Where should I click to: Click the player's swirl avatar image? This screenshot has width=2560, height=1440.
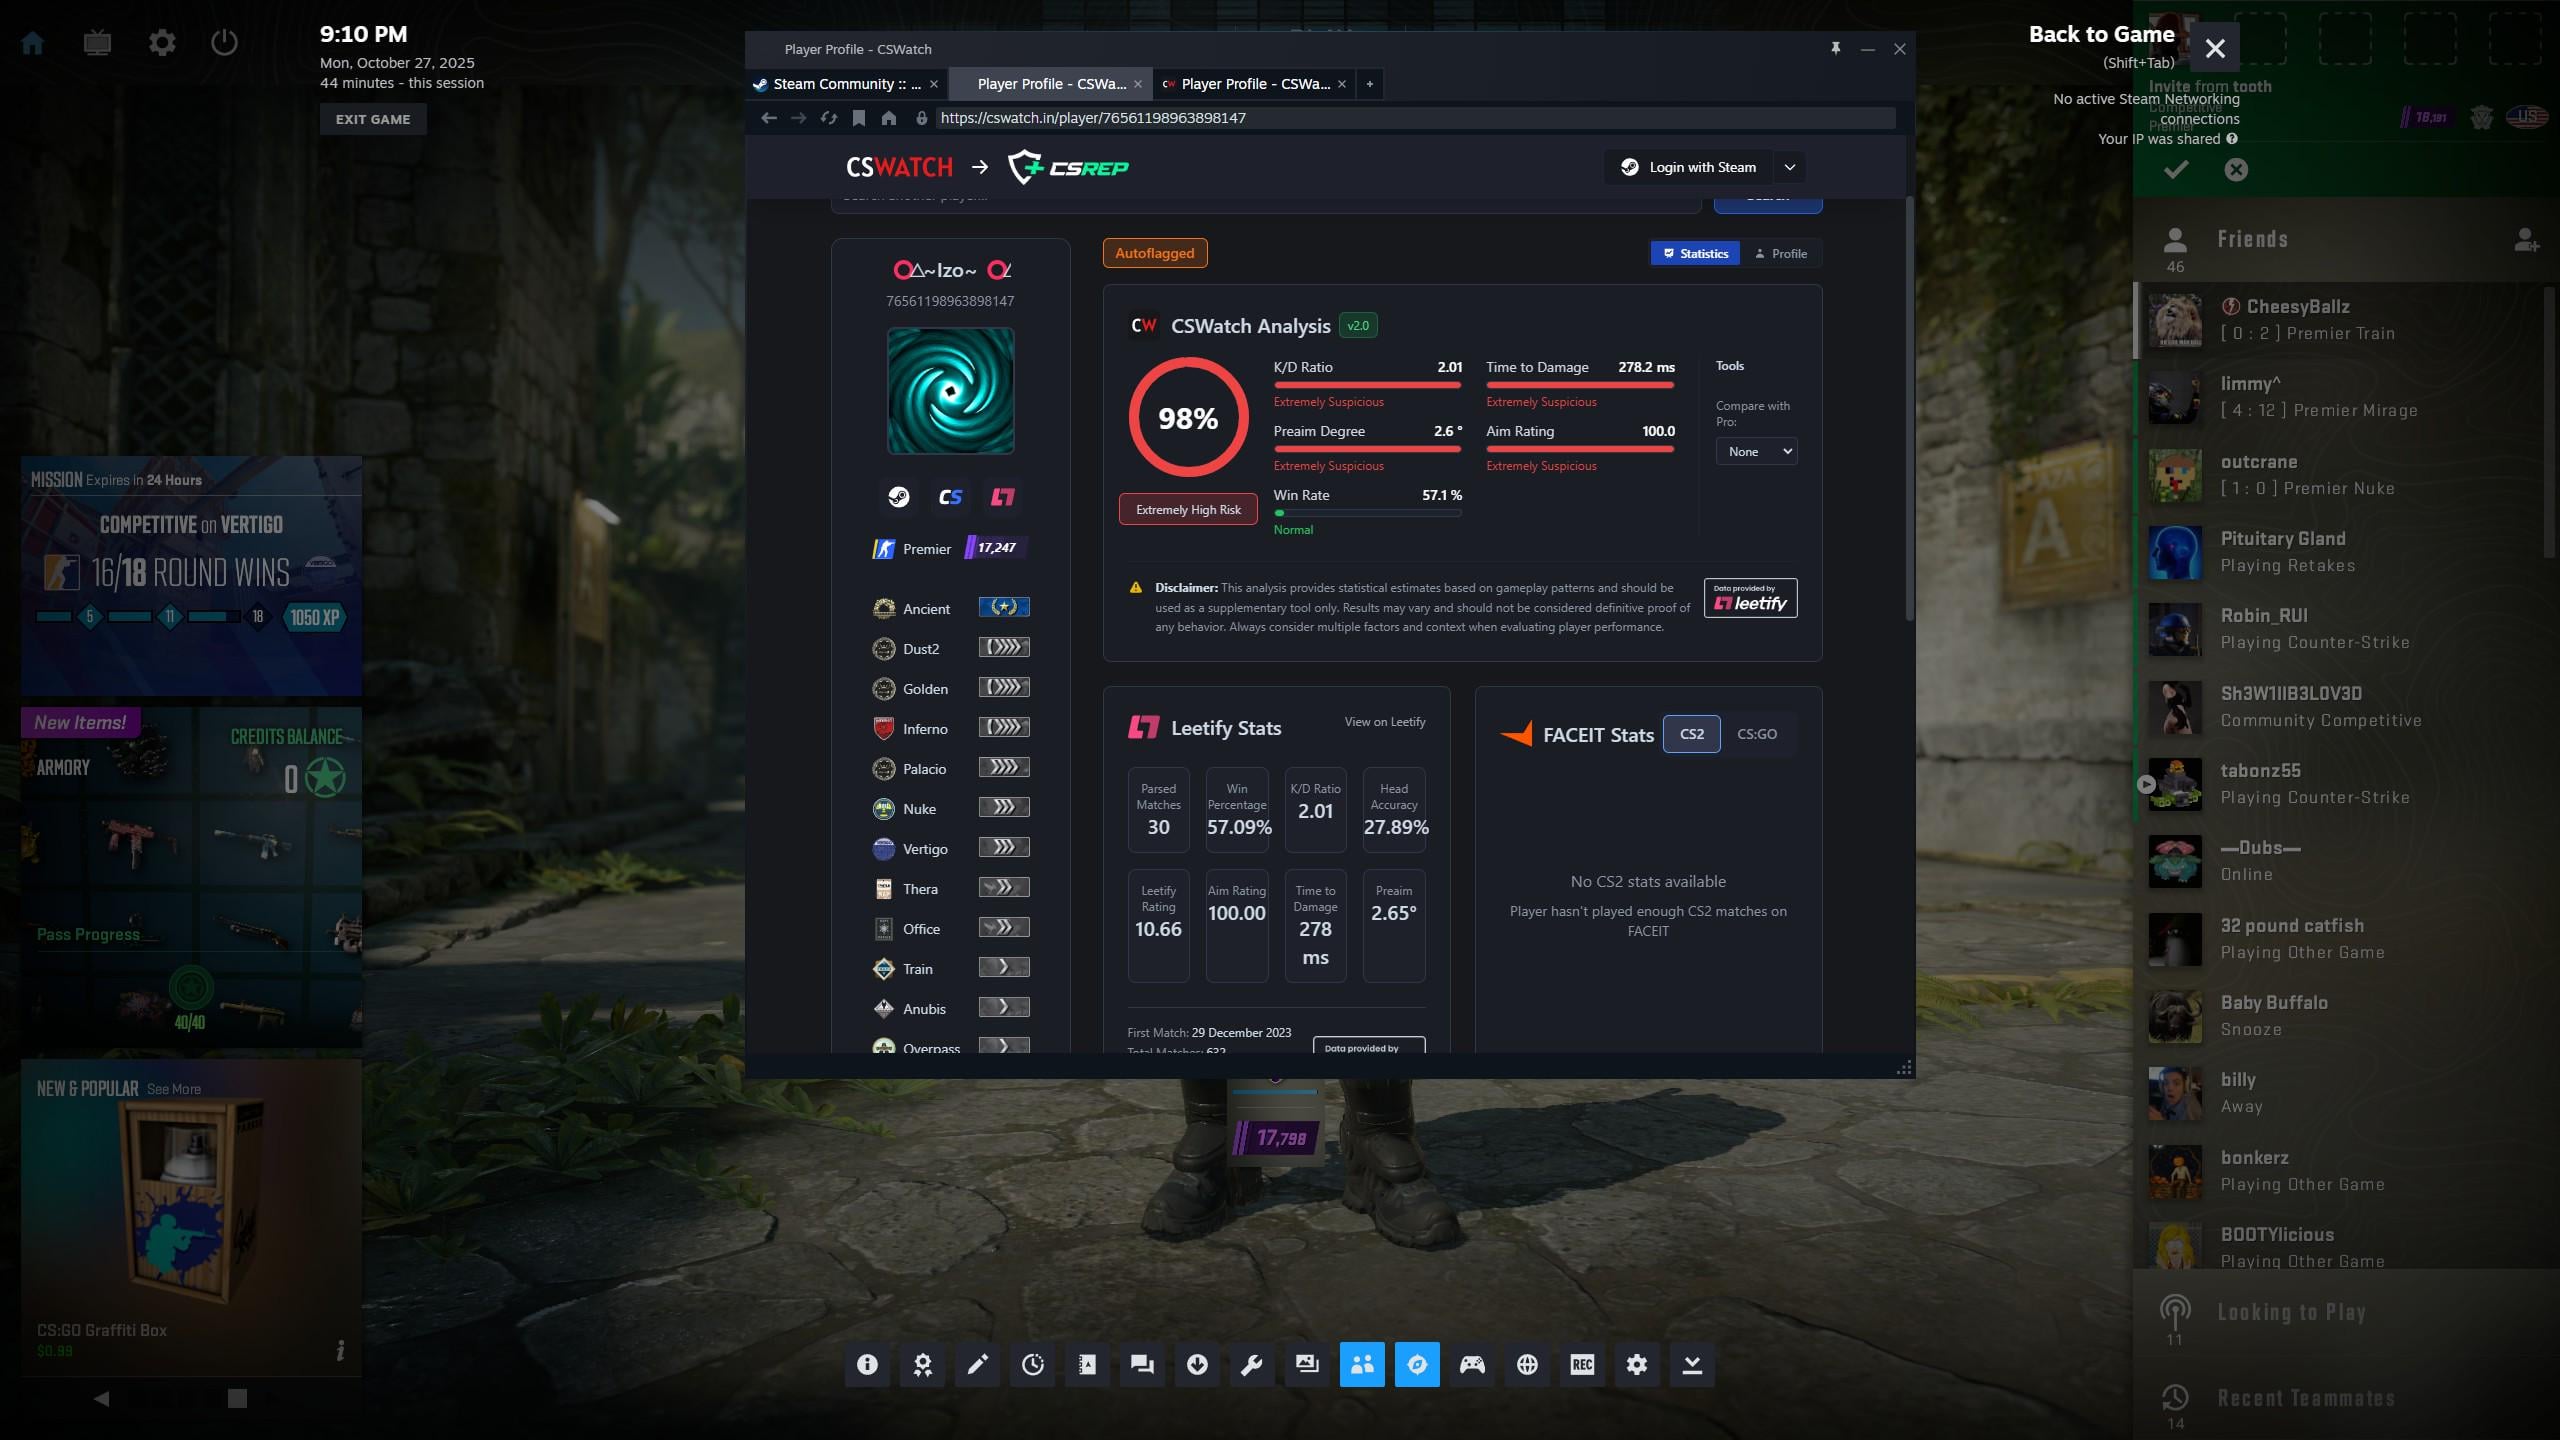[x=950, y=391]
